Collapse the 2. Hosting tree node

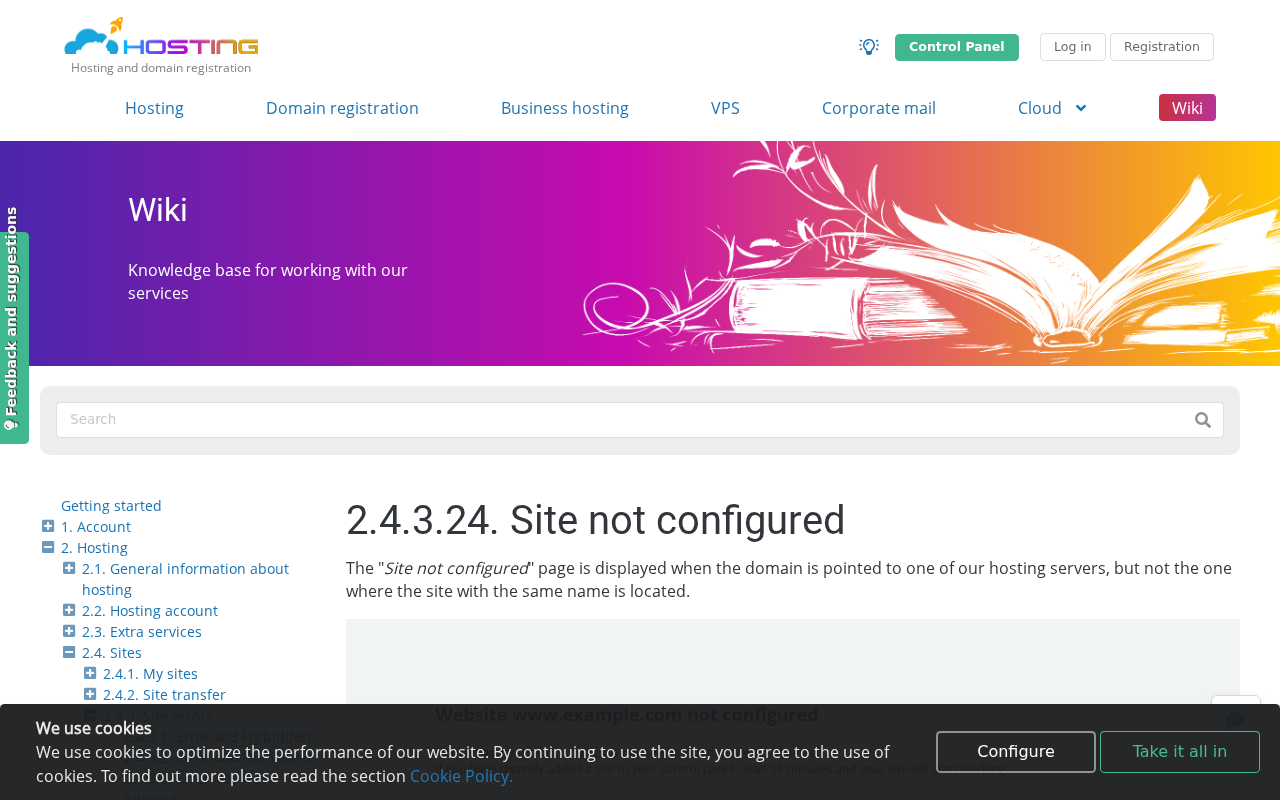pyautogui.click(x=48, y=547)
